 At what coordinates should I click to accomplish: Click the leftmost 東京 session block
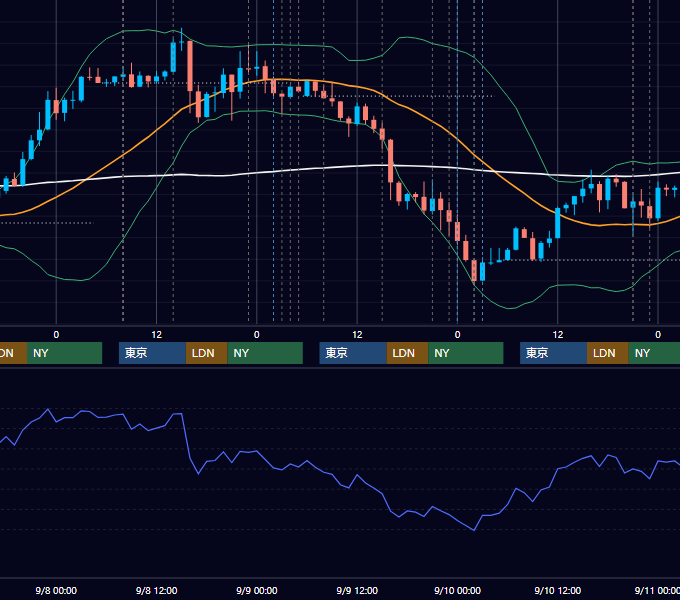(x=152, y=353)
